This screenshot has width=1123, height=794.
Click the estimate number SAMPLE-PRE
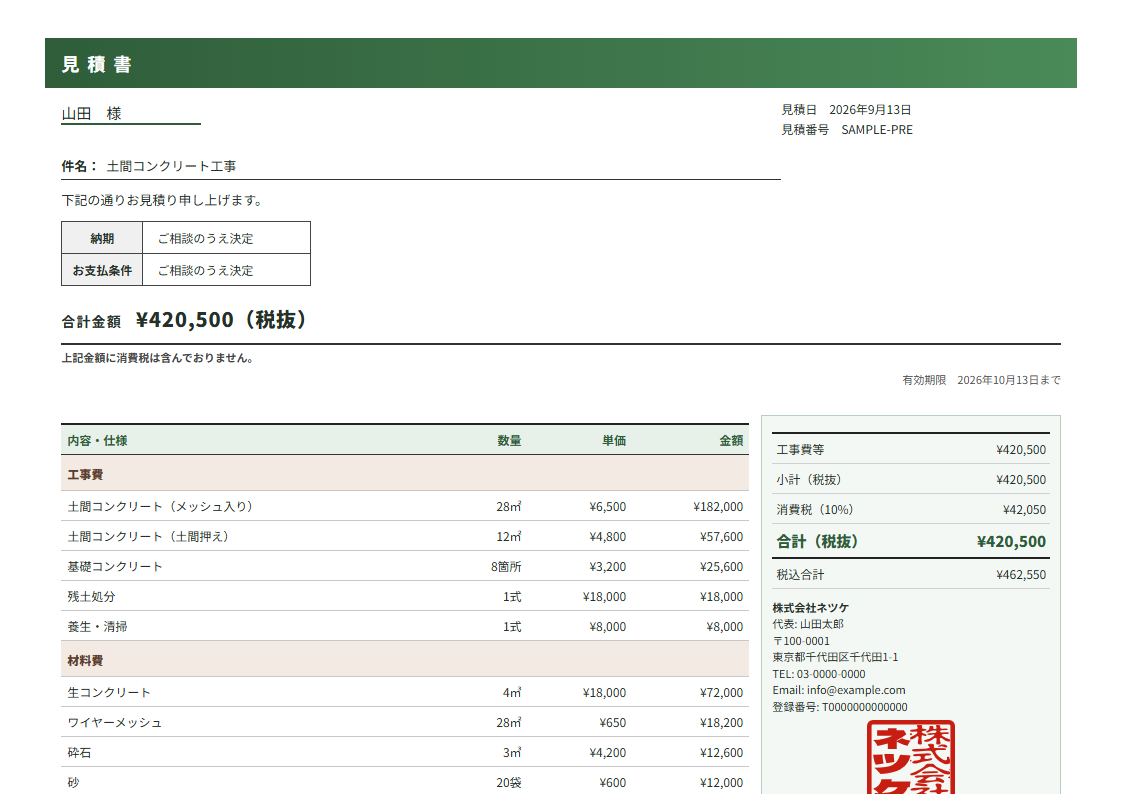[x=877, y=130]
